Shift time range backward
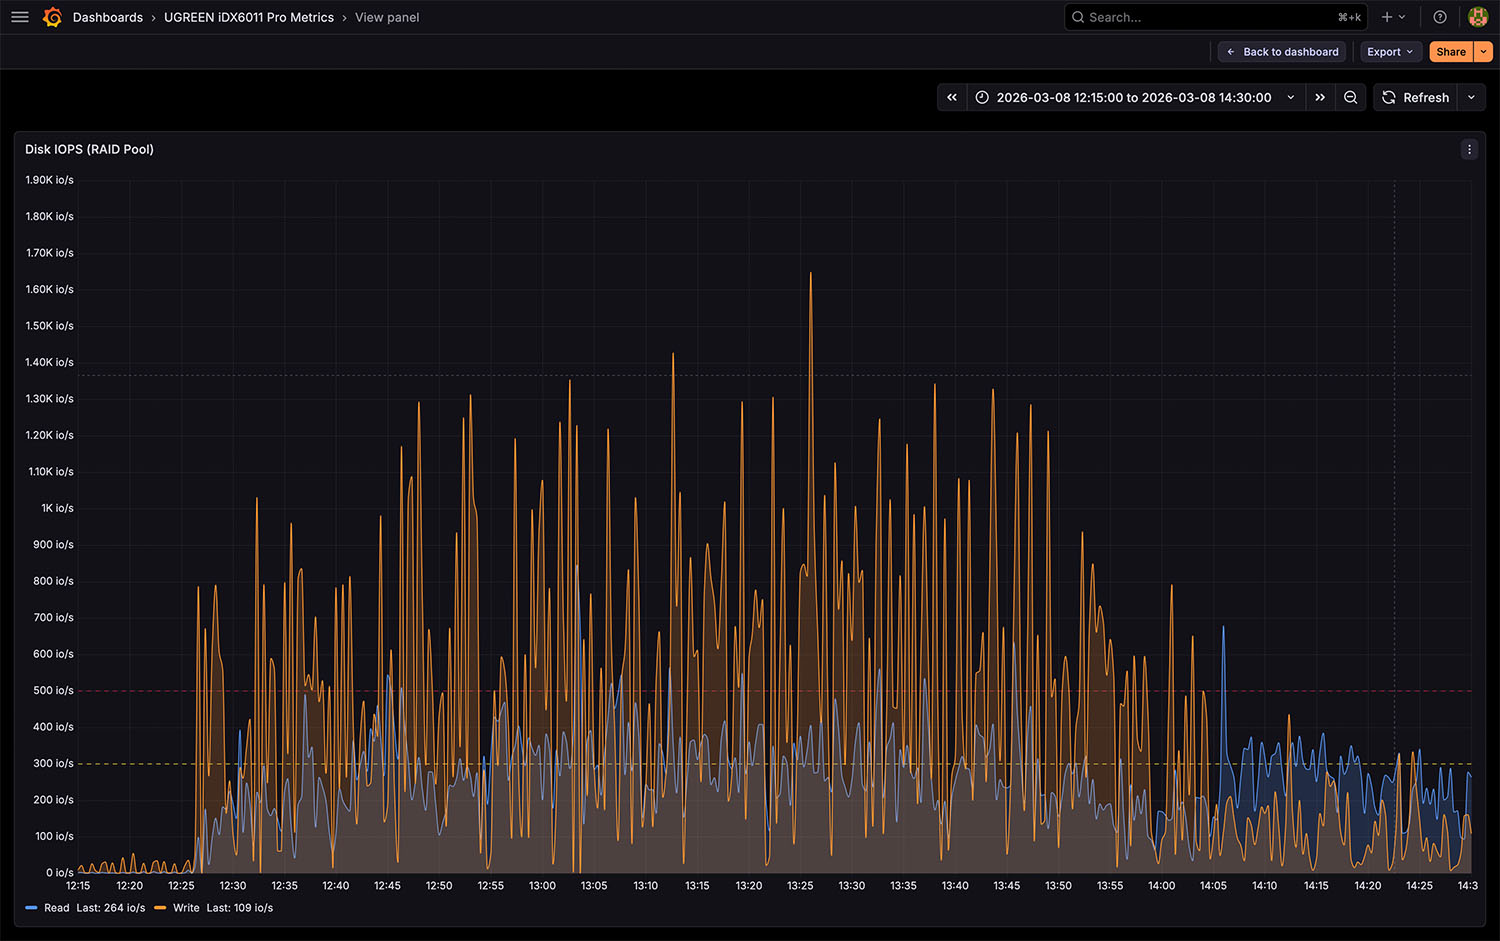Image resolution: width=1500 pixels, height=941 pixels. [952, 97]
